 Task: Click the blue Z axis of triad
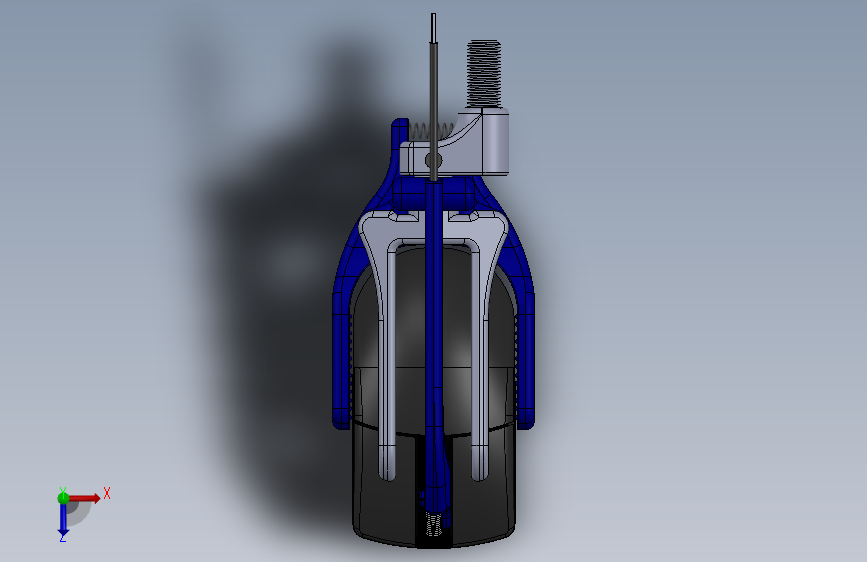click(x=63, y=520)
